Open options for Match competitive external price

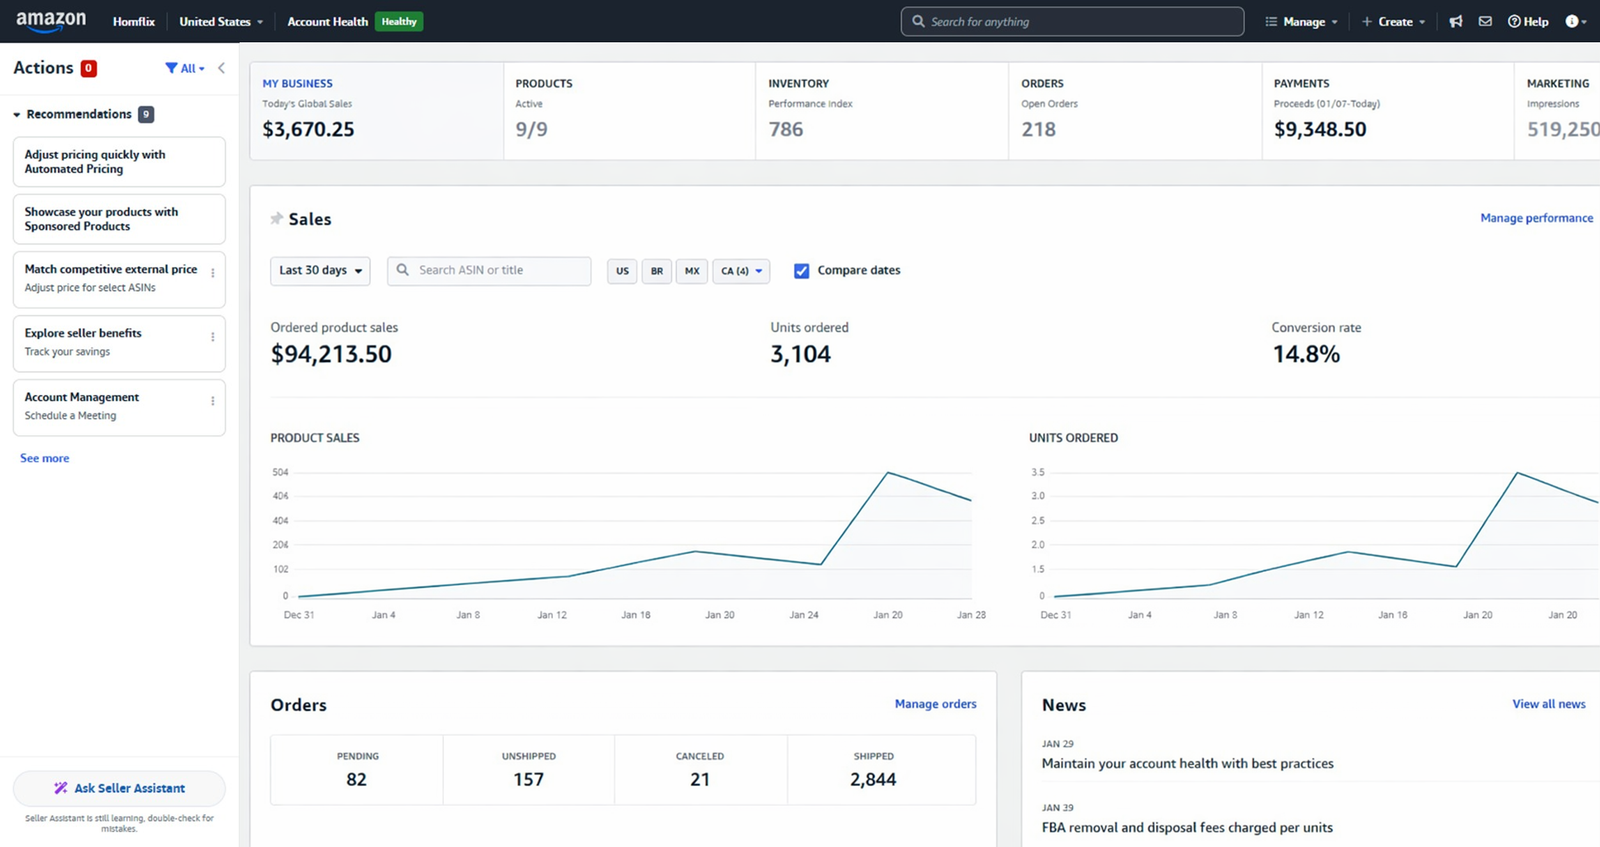[x=212, y=273]
